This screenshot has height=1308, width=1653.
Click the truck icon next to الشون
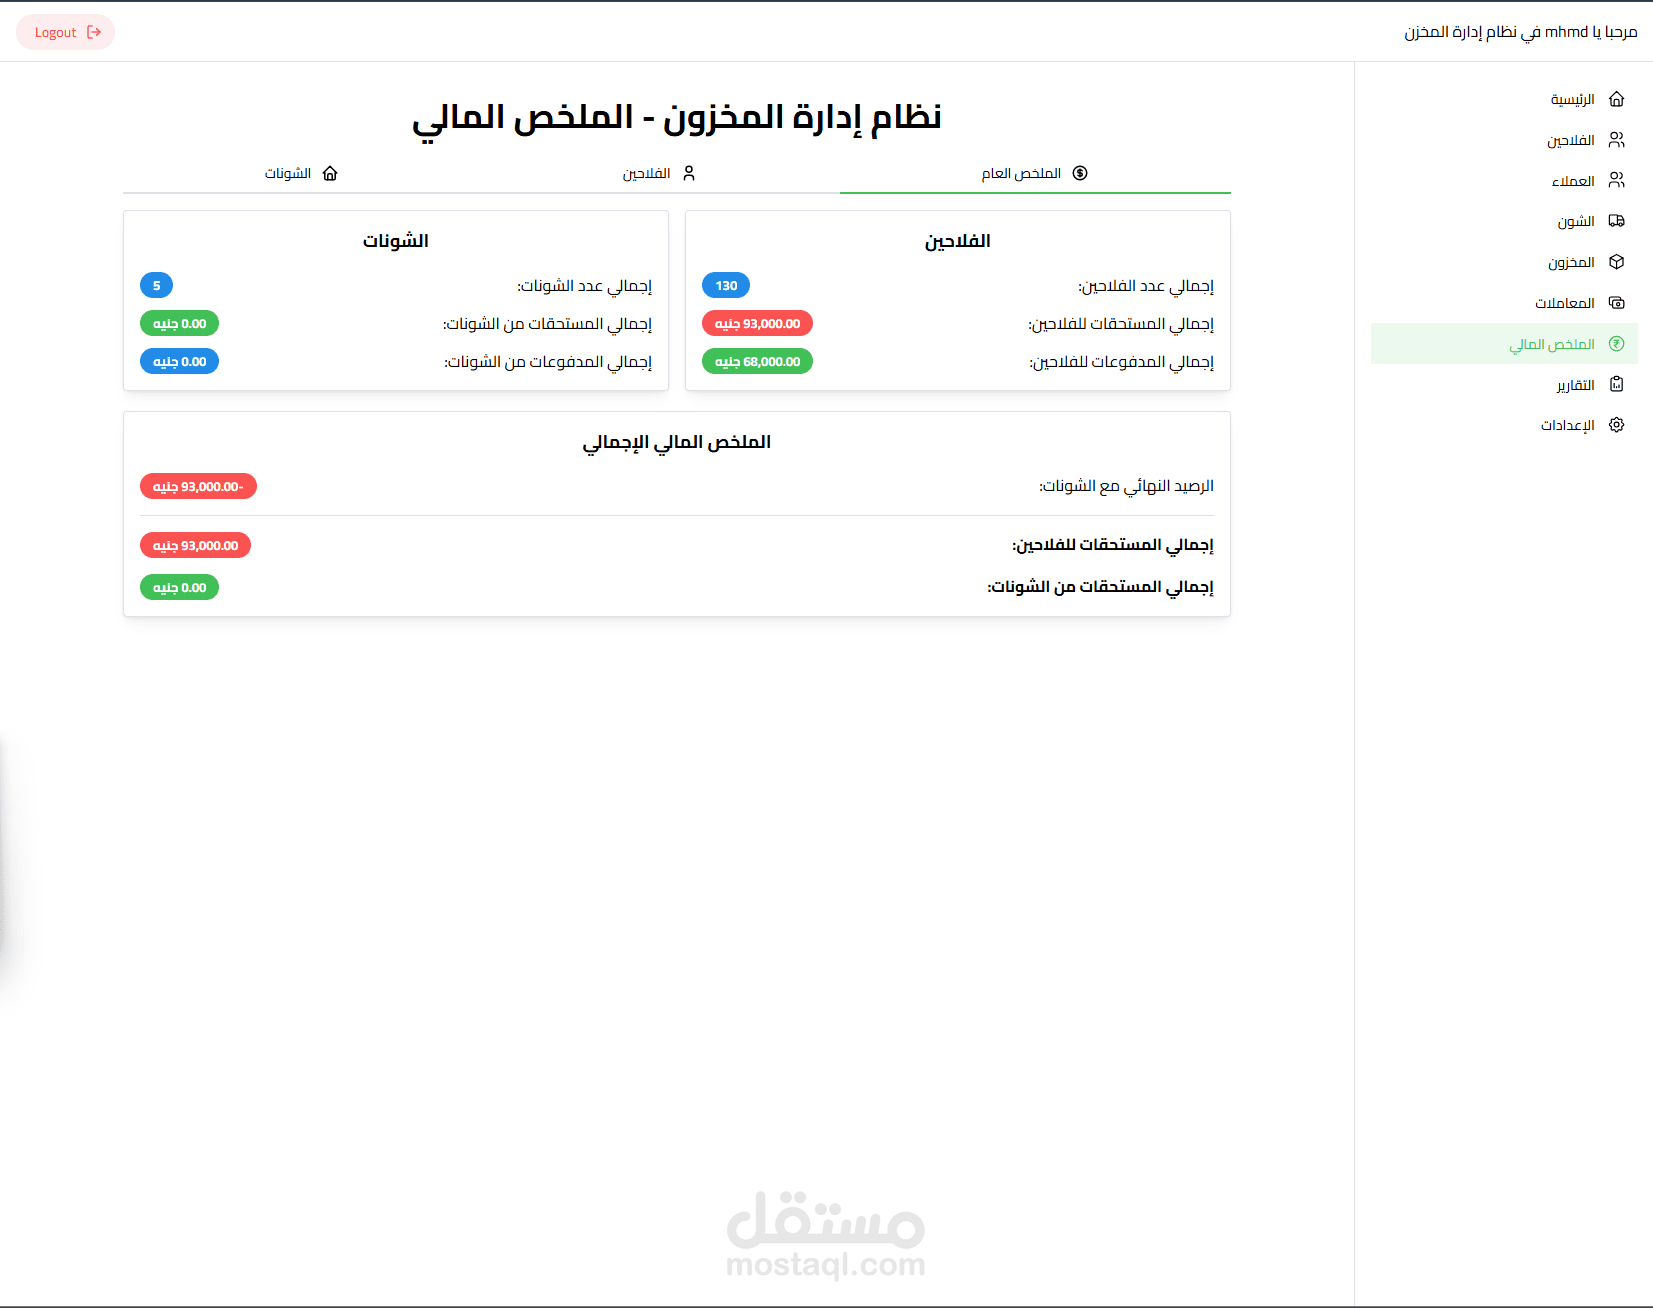[1617, 221]
